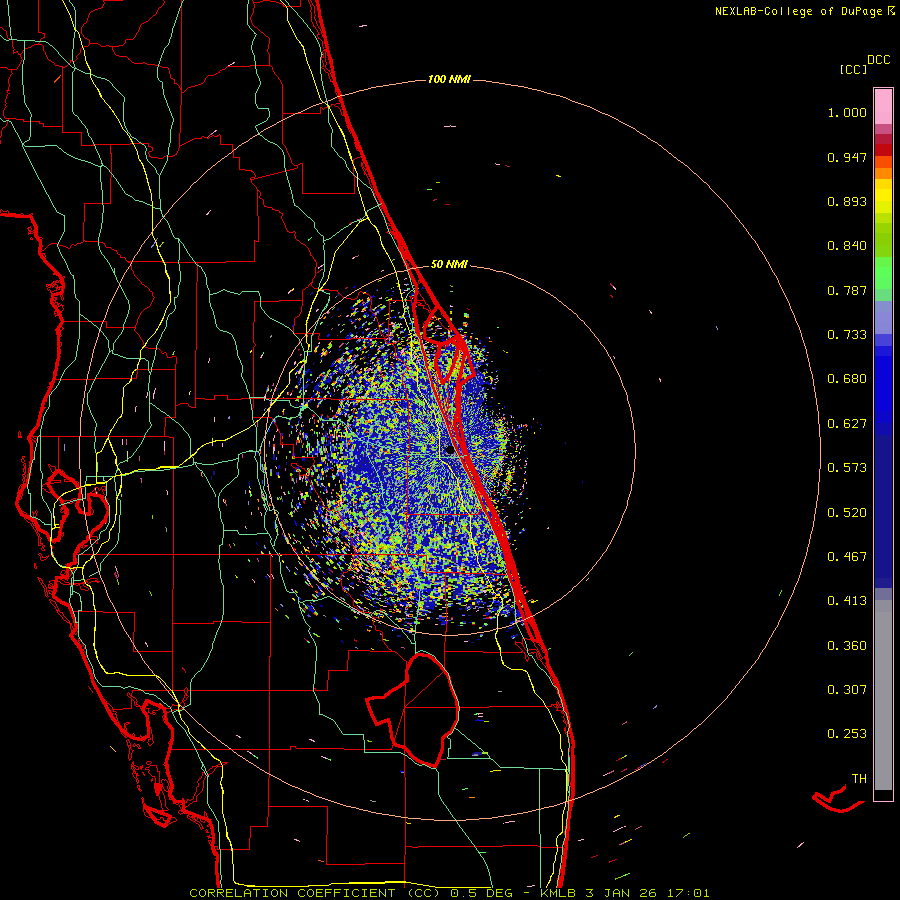Viewport: 900px width, 900px height.
Task: Select the 0.947 scale value
Action: coord(847,157)
